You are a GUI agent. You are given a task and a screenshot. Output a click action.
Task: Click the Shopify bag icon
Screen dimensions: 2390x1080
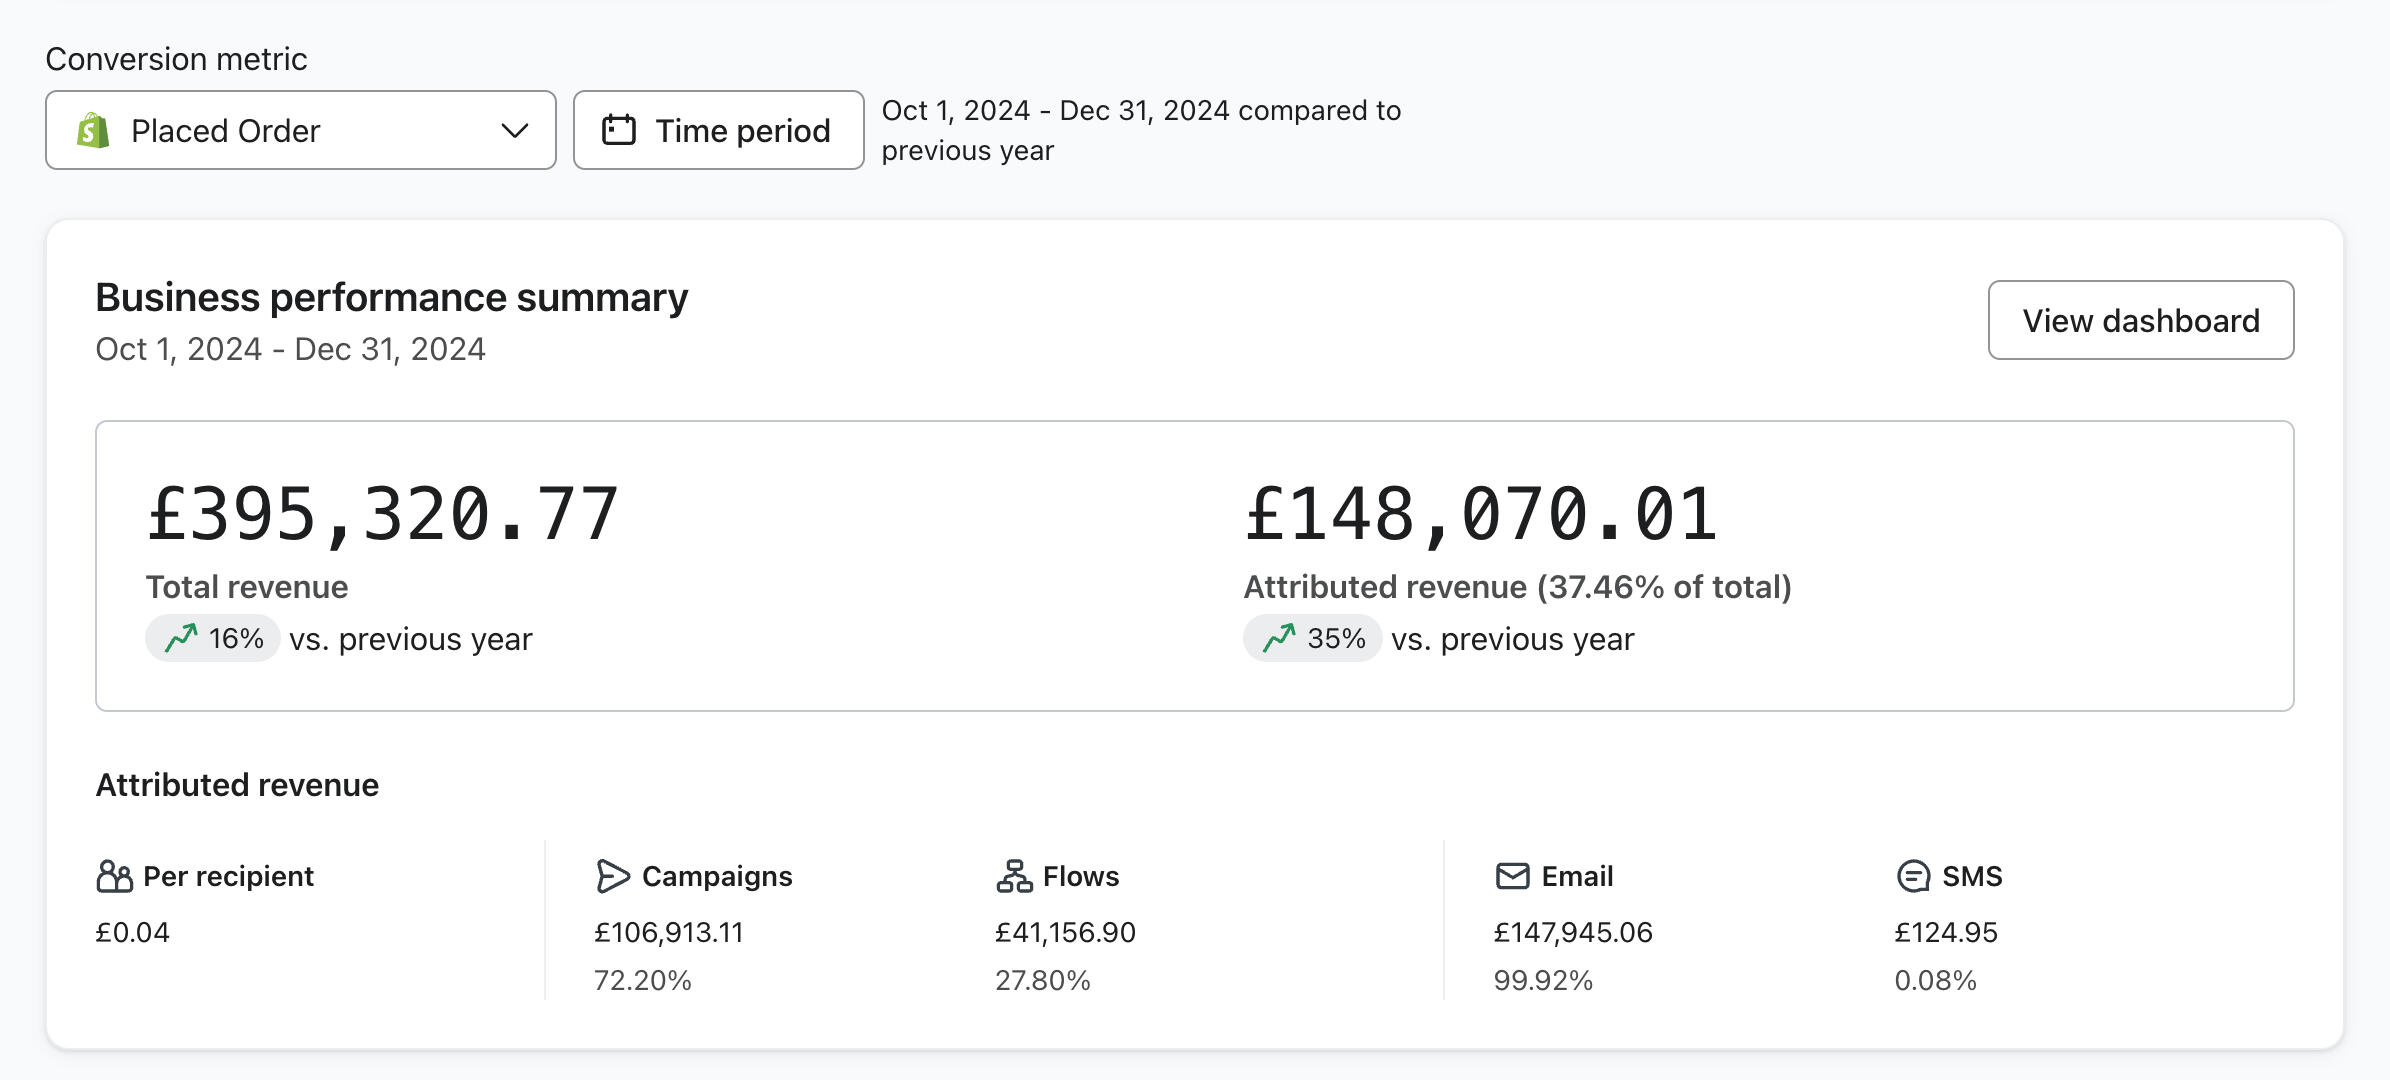pyautogui.click(x=93, y=131)
